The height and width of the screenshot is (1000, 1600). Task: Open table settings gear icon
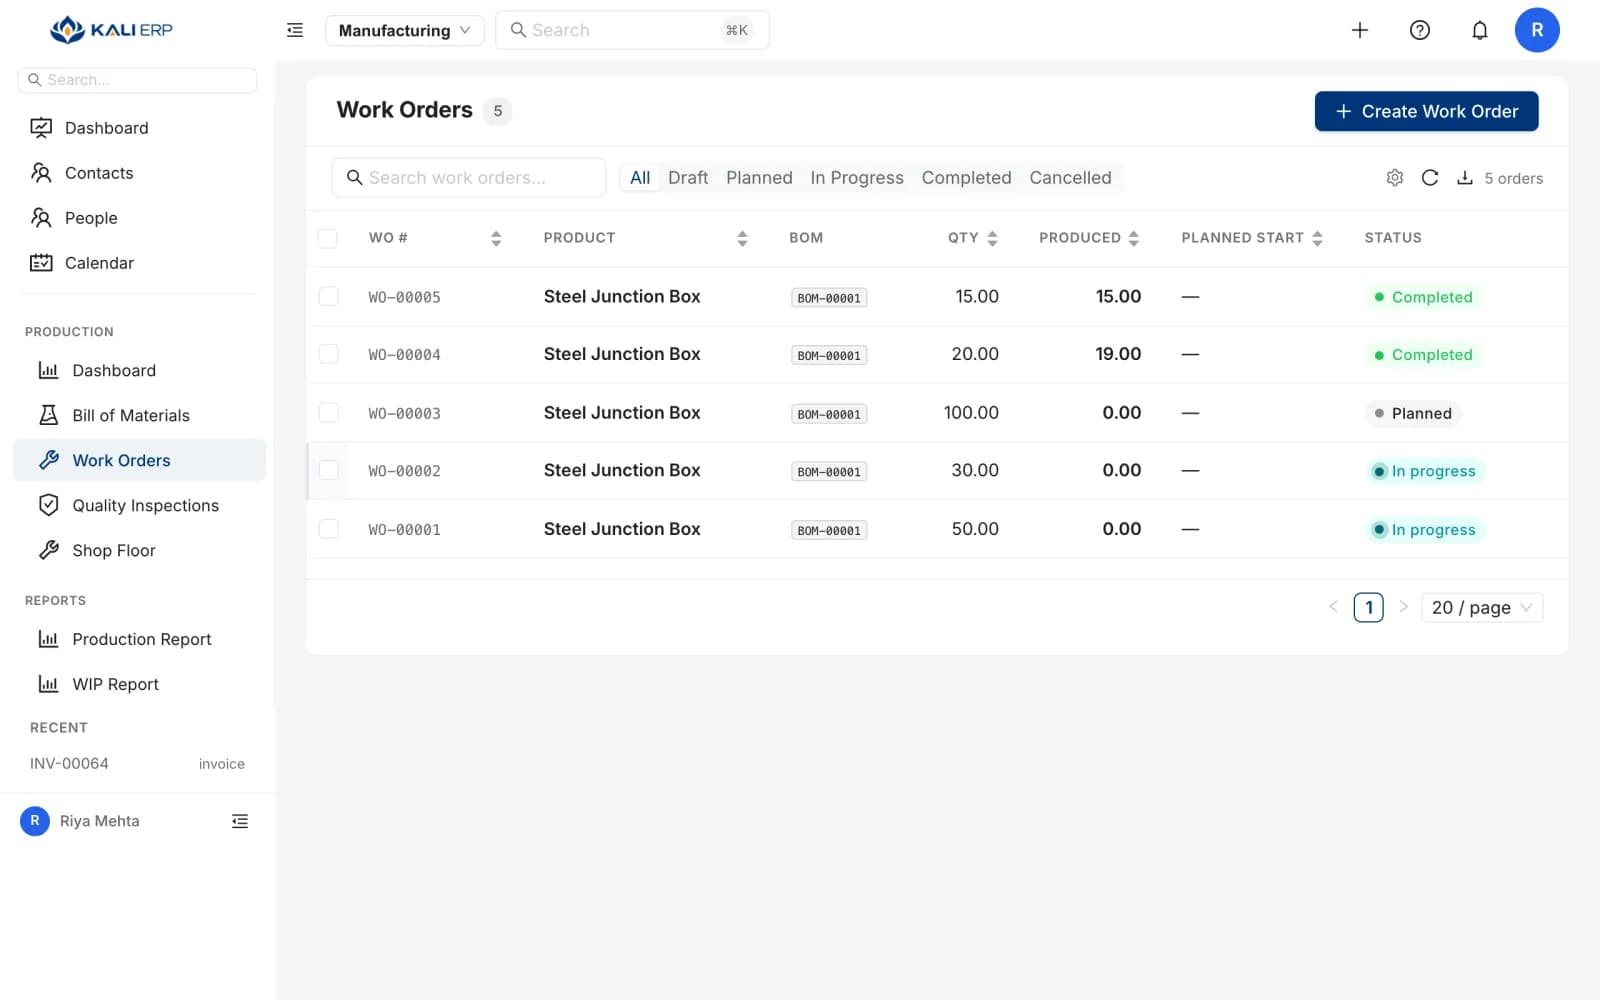(1395, 177)
